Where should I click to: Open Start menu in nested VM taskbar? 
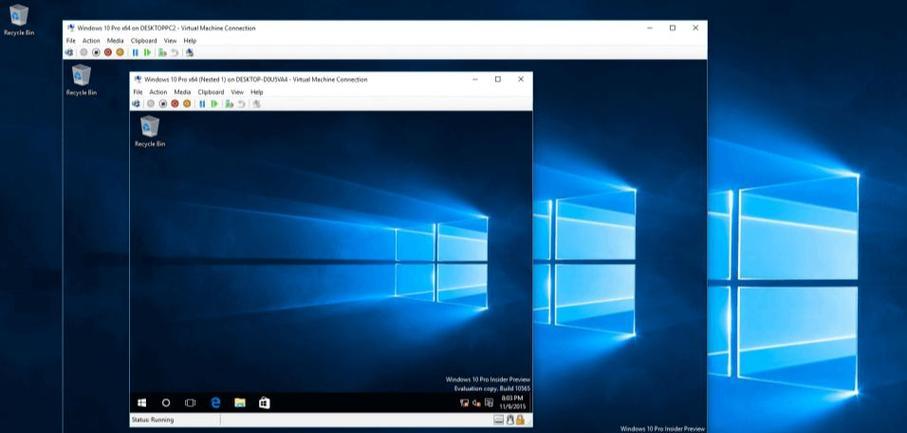pos(142,403)
